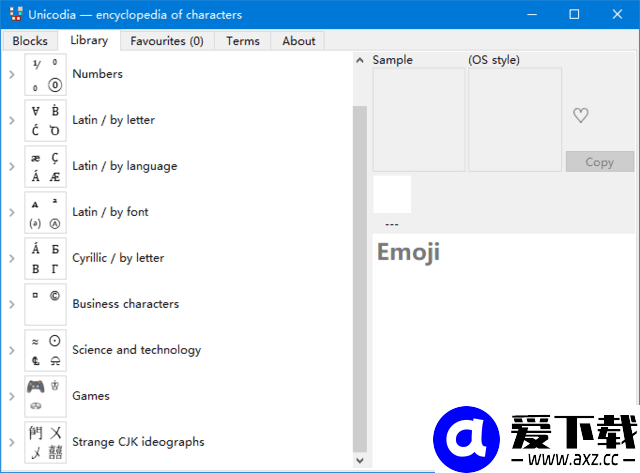The image size is (640, 473).
Task: Expand Latin / by font node
Action: (x=12, y=212)
